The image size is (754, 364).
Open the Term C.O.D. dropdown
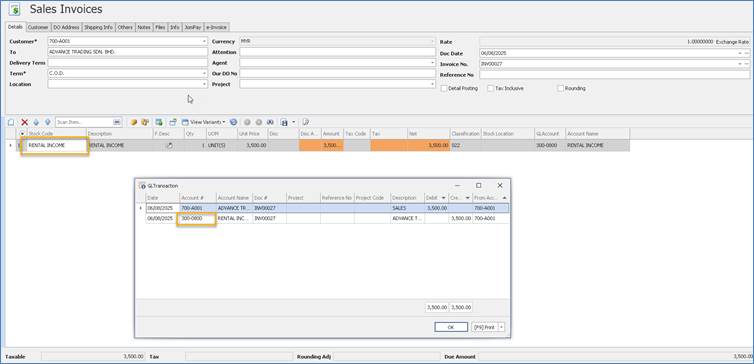coord(204,74)
